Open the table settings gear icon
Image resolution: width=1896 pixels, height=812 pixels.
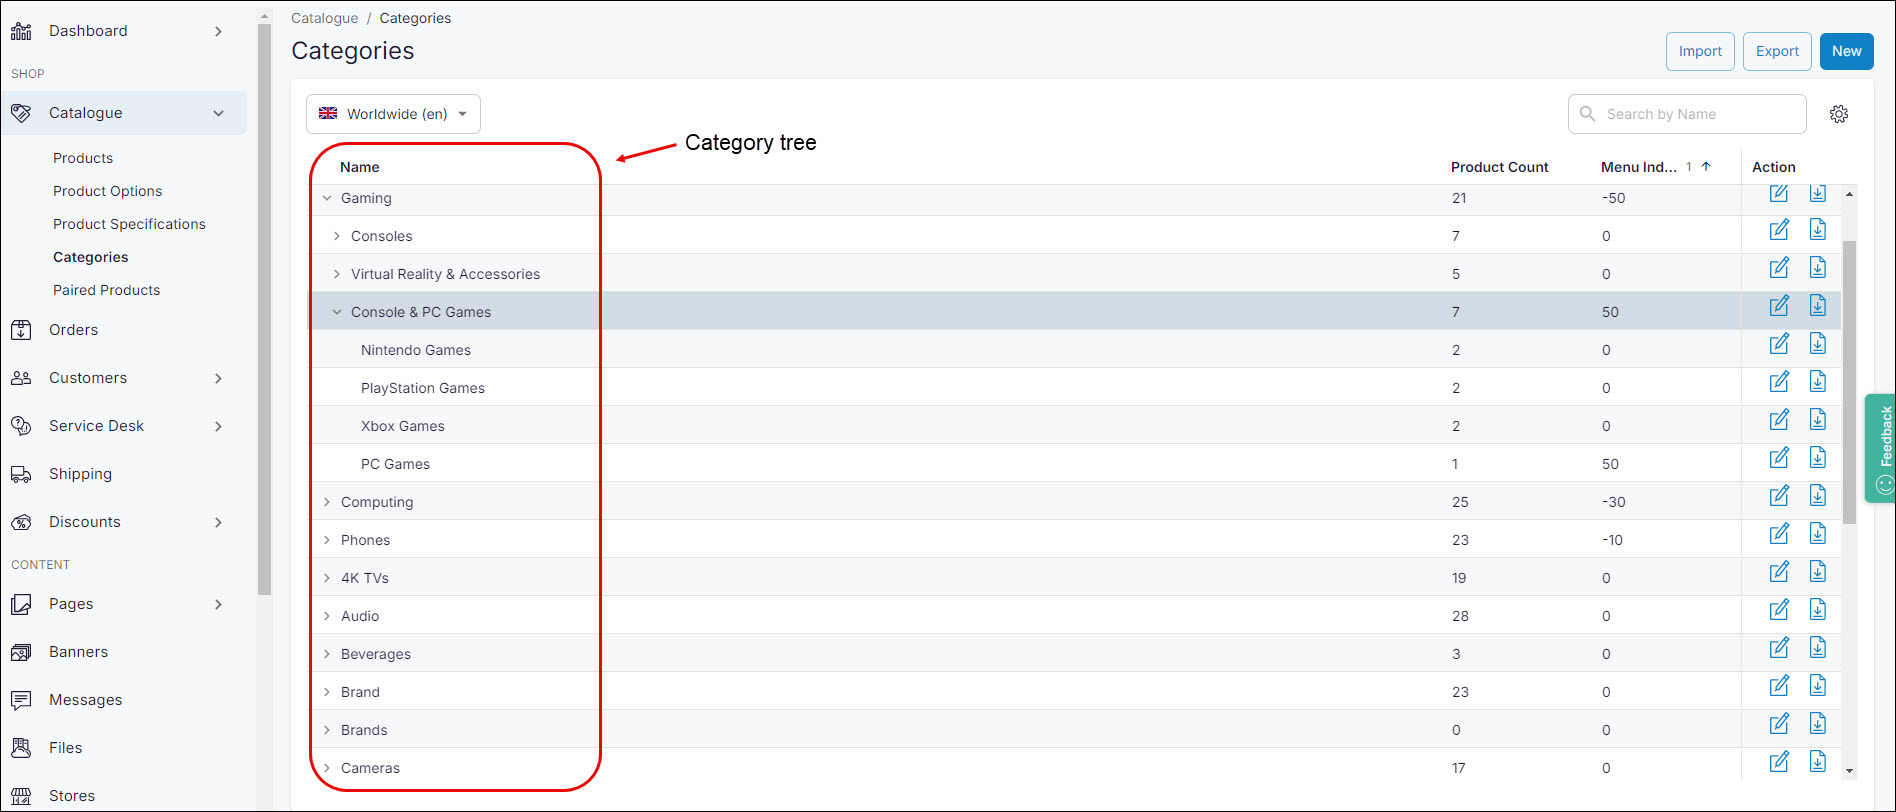click(x=1838, y=113)
